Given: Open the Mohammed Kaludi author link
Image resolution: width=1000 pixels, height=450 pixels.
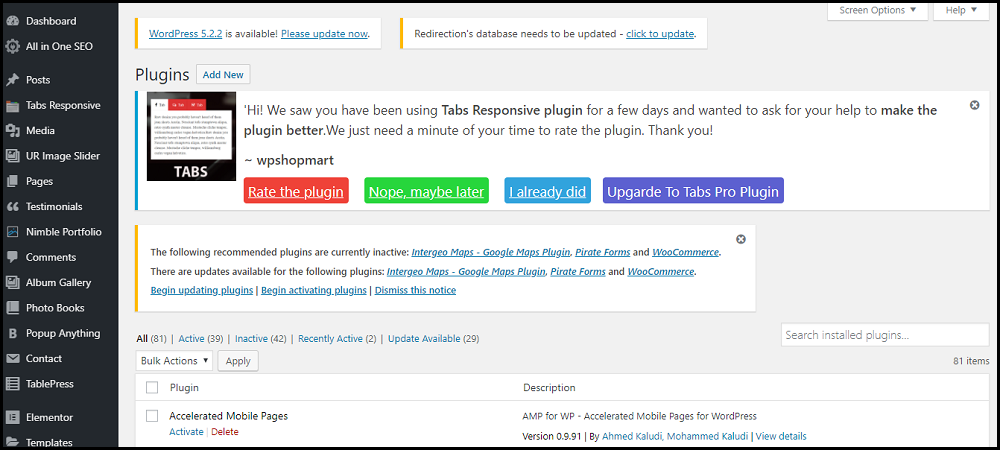Looking at the screenshot, I should 708,437.
